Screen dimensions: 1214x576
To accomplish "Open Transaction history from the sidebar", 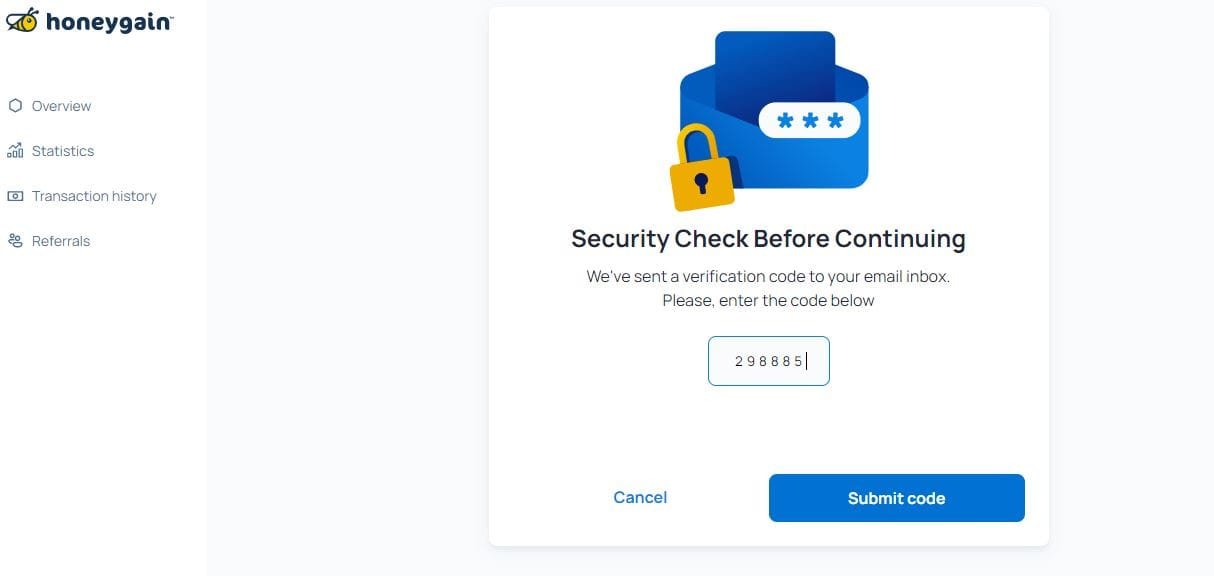I will tap(94, 196).
